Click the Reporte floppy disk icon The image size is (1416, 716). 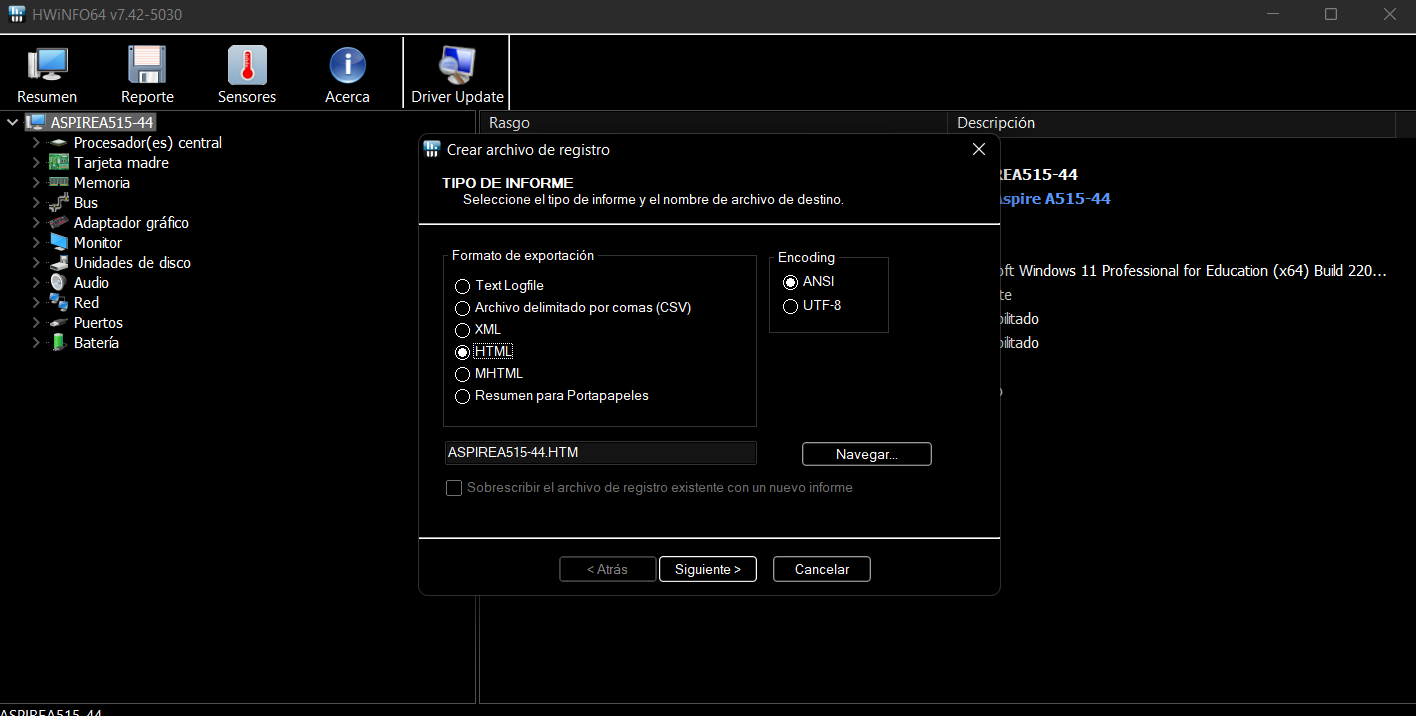[x=147, y=65]
